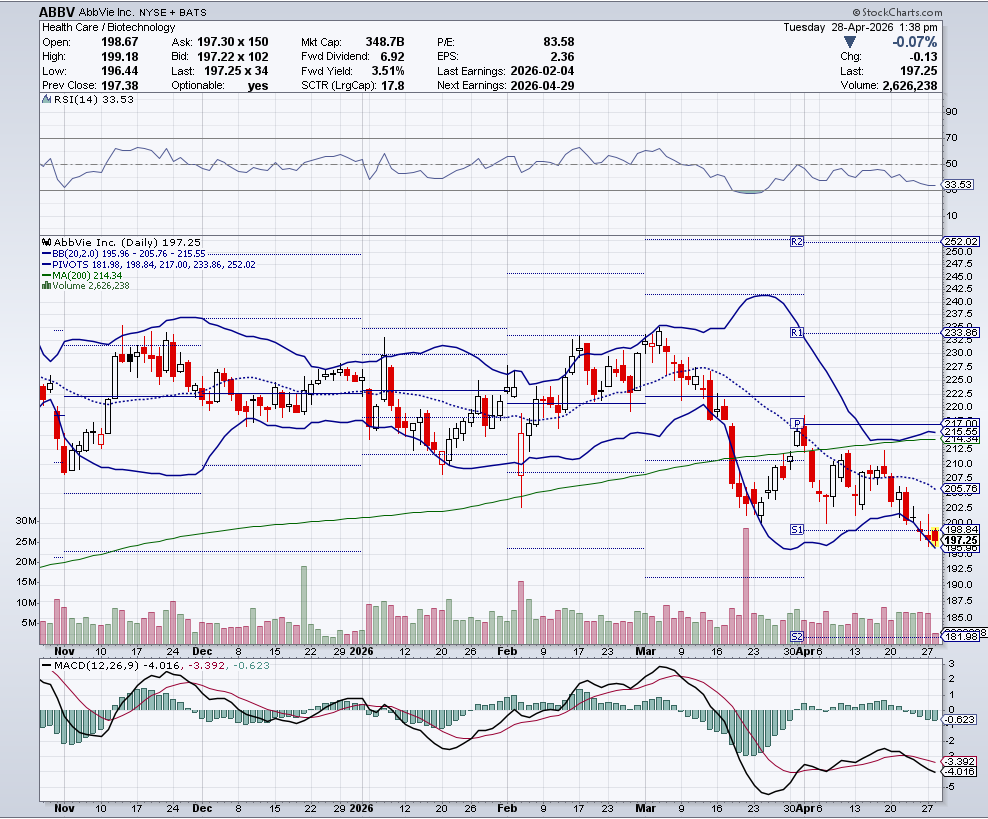Click the 33.53 RSI value tag on axis

click(x=958, y=185)
